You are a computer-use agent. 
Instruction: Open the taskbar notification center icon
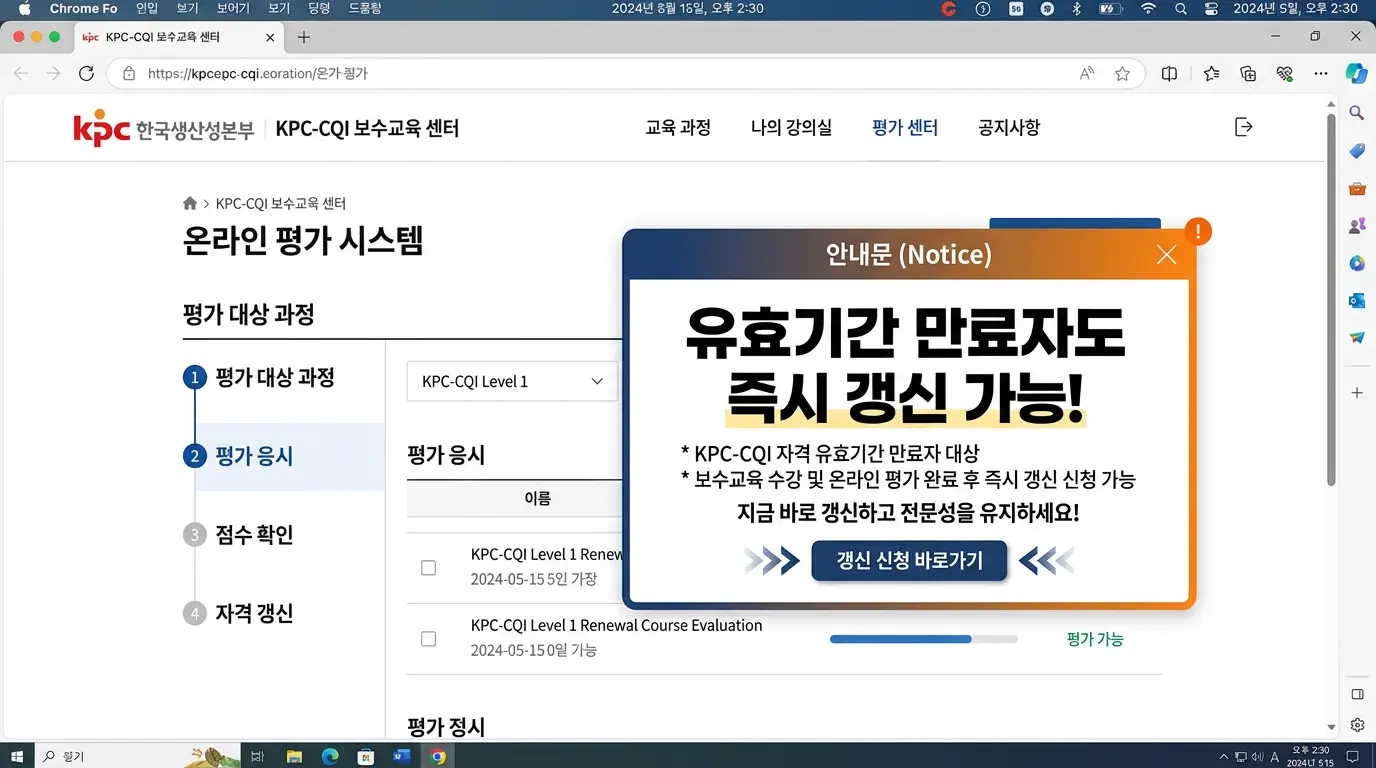(1352, 756)
